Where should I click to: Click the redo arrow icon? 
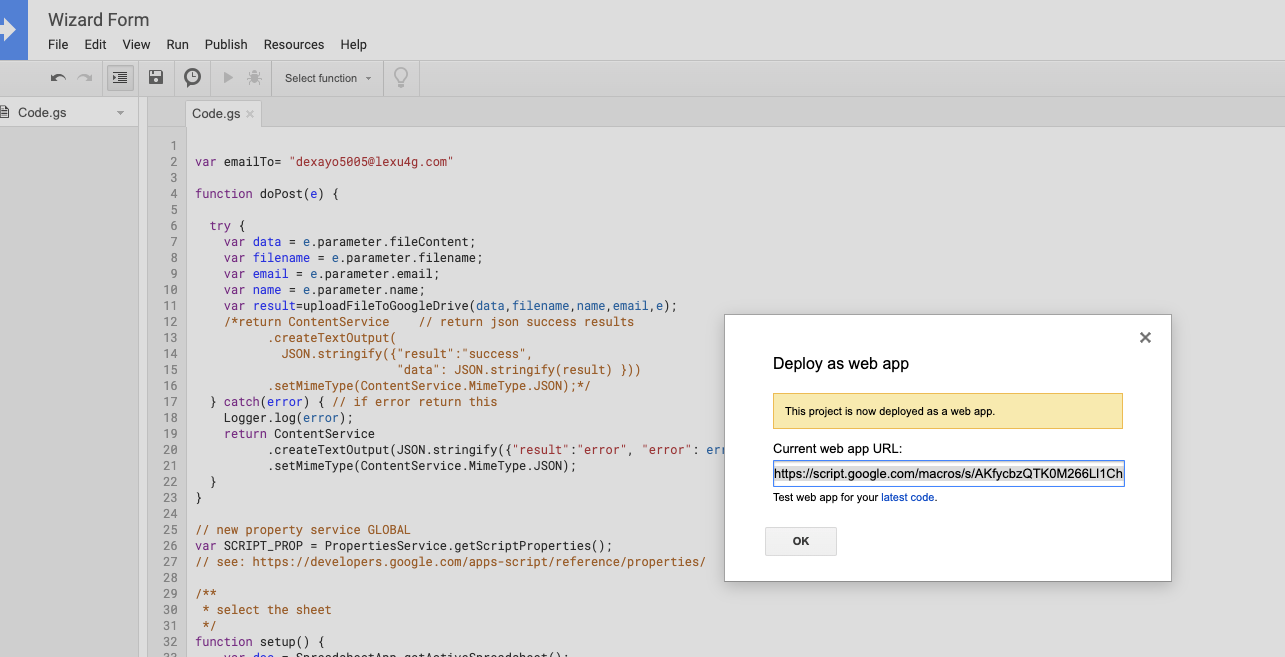pyautogui.click(x=85, y=78)
